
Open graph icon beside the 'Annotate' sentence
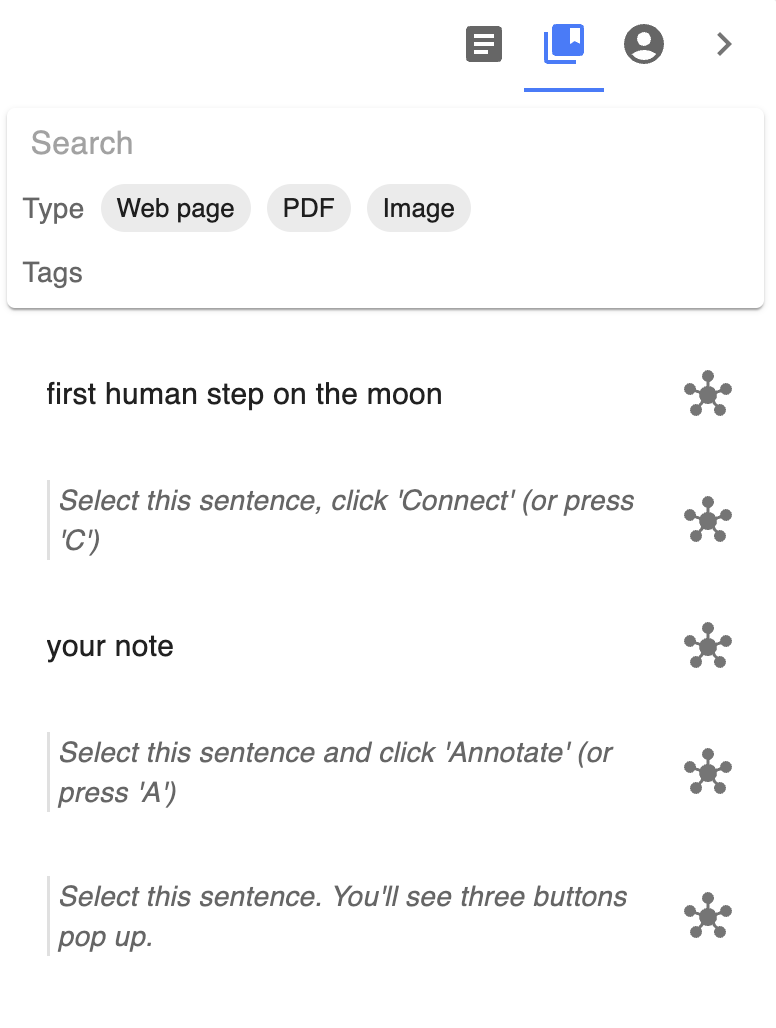pos(708,771)
